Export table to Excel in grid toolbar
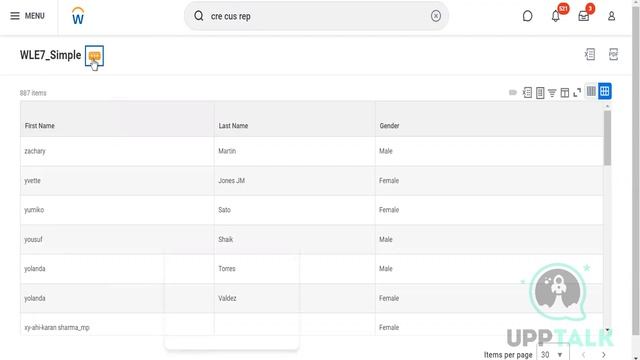640x360 pixels. [x=527, y=93]
